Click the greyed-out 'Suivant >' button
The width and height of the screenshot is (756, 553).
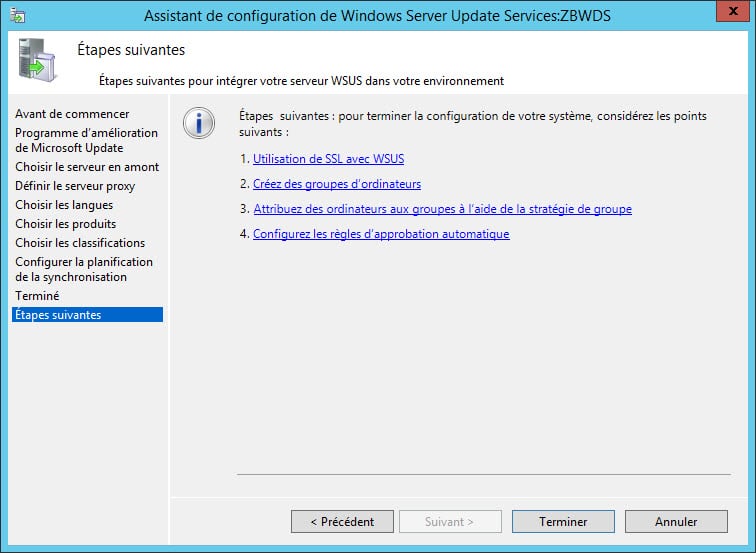450,522
